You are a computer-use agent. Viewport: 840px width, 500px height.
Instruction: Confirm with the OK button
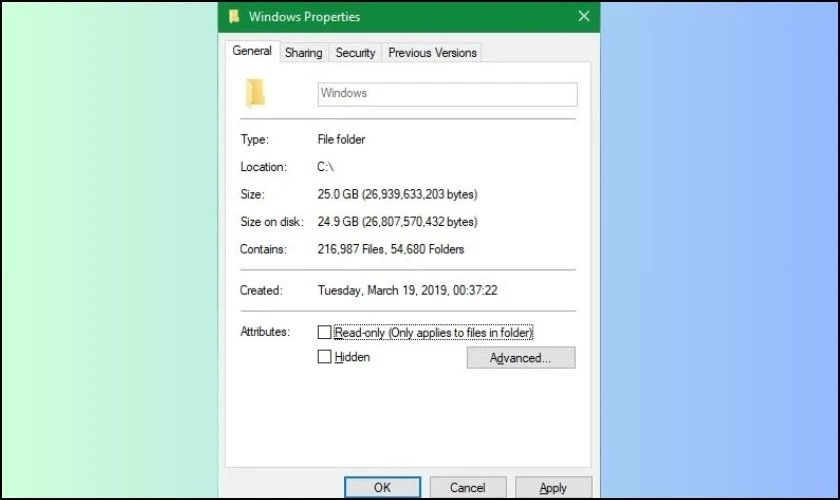(x=382, y=487)
